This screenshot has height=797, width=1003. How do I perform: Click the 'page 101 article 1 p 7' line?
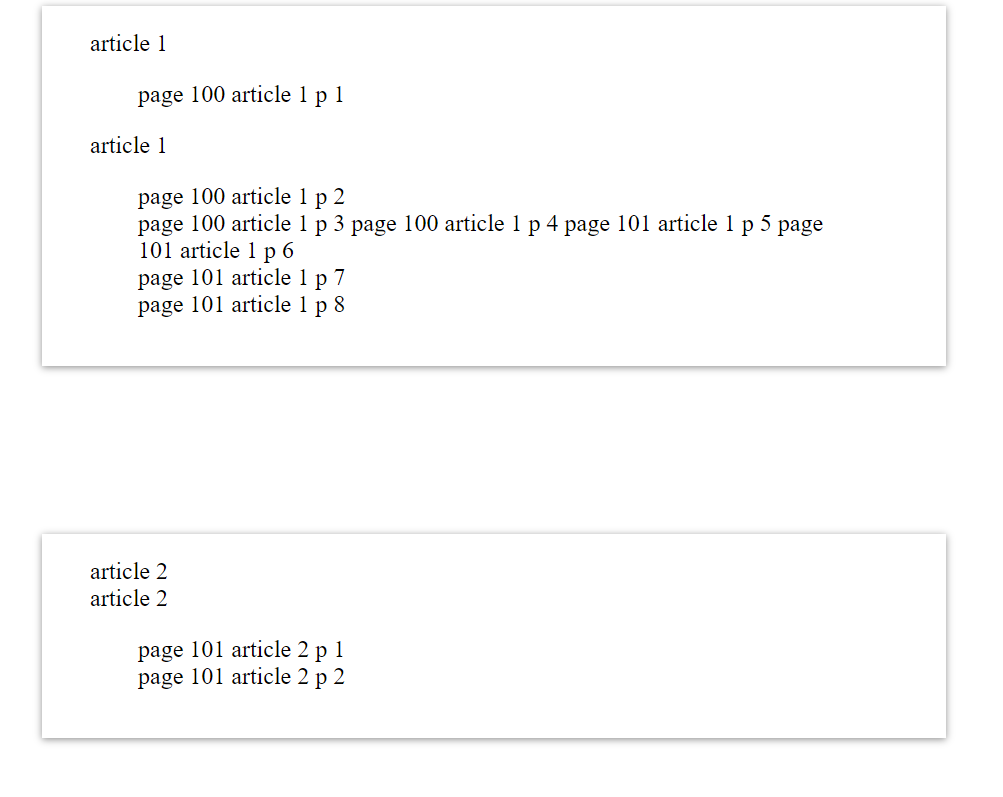241,278
